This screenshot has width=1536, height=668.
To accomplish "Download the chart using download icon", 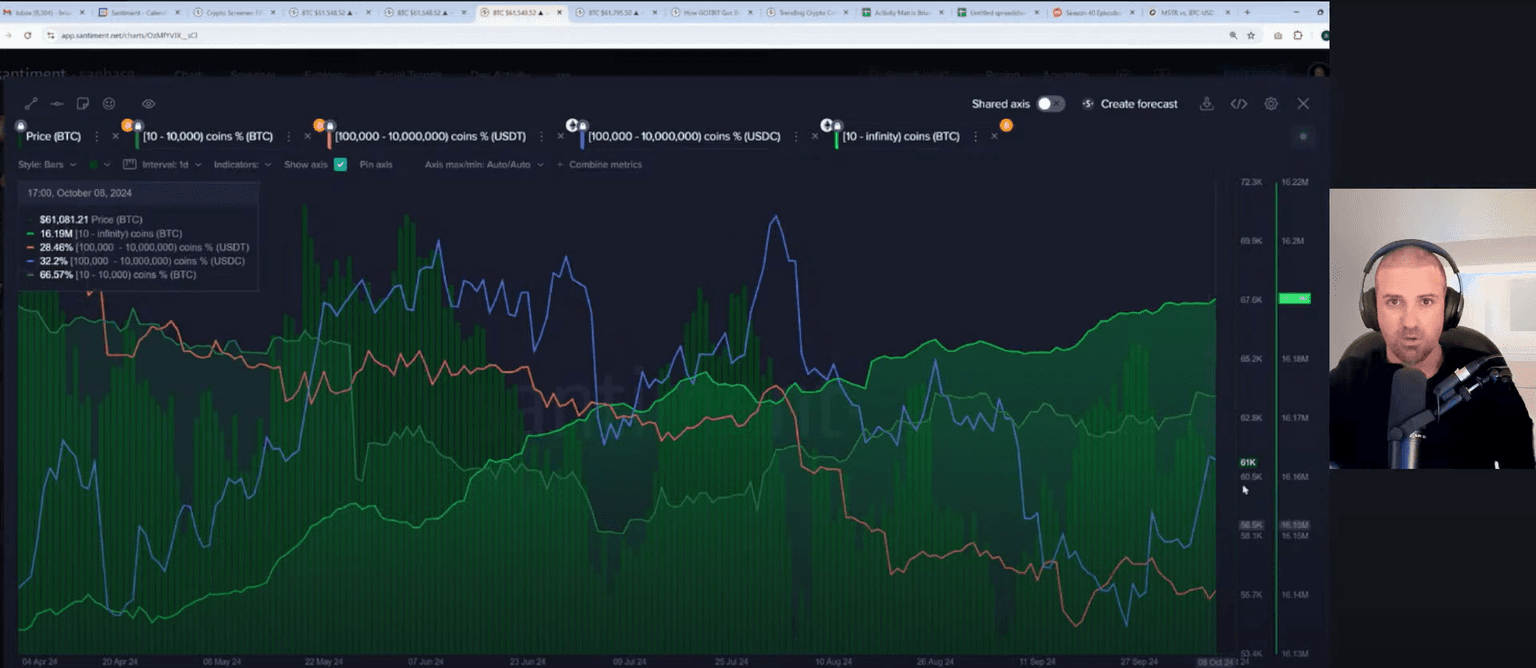I will (x=1207, y=104).
